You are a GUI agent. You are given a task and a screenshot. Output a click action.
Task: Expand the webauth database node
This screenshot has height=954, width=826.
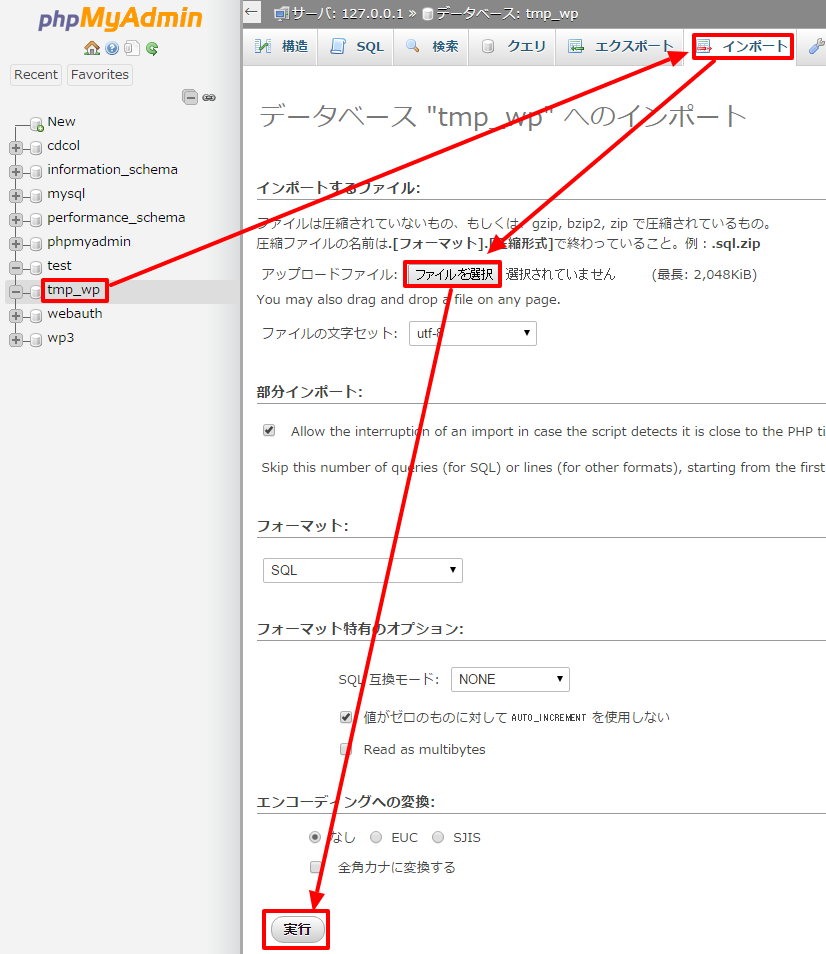point(16,316)
